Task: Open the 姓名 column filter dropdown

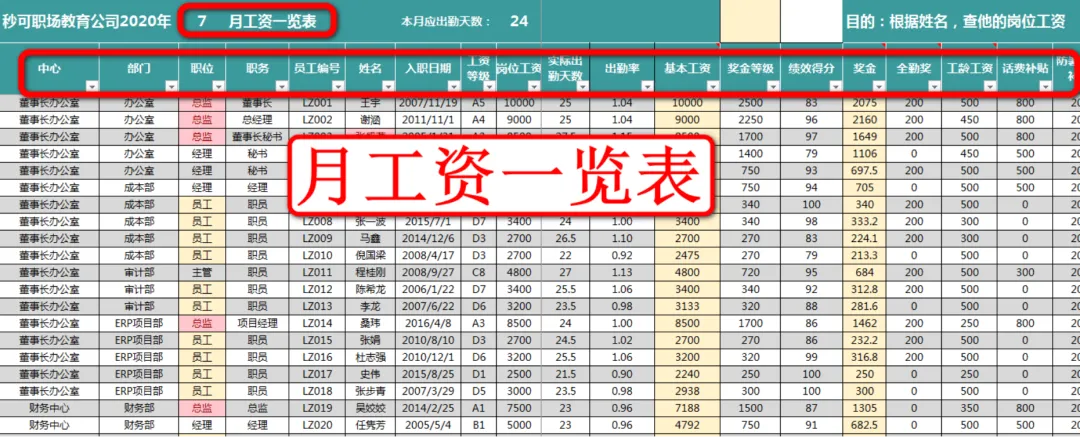Action: point(388,86)
